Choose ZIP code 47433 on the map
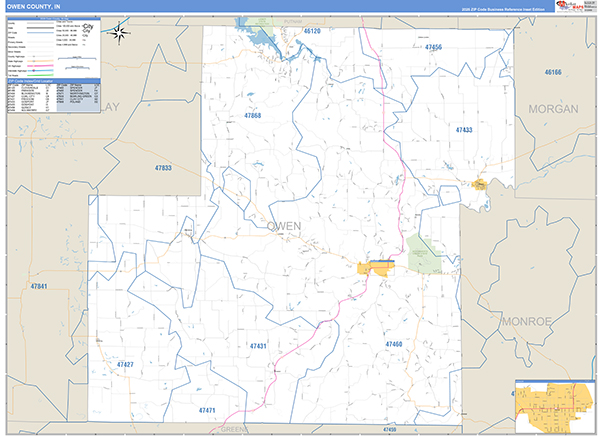This screenshot has height=436, width=600. [464, 130]
